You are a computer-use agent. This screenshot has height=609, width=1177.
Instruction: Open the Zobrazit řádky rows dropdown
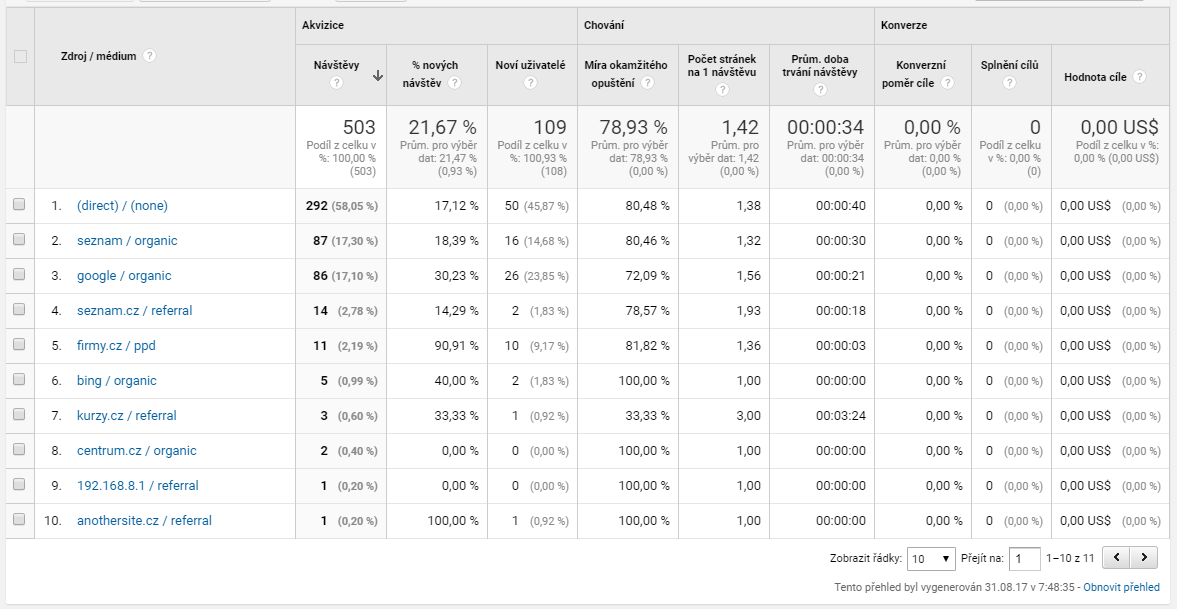pyautogui.click(x=930, y=558)
